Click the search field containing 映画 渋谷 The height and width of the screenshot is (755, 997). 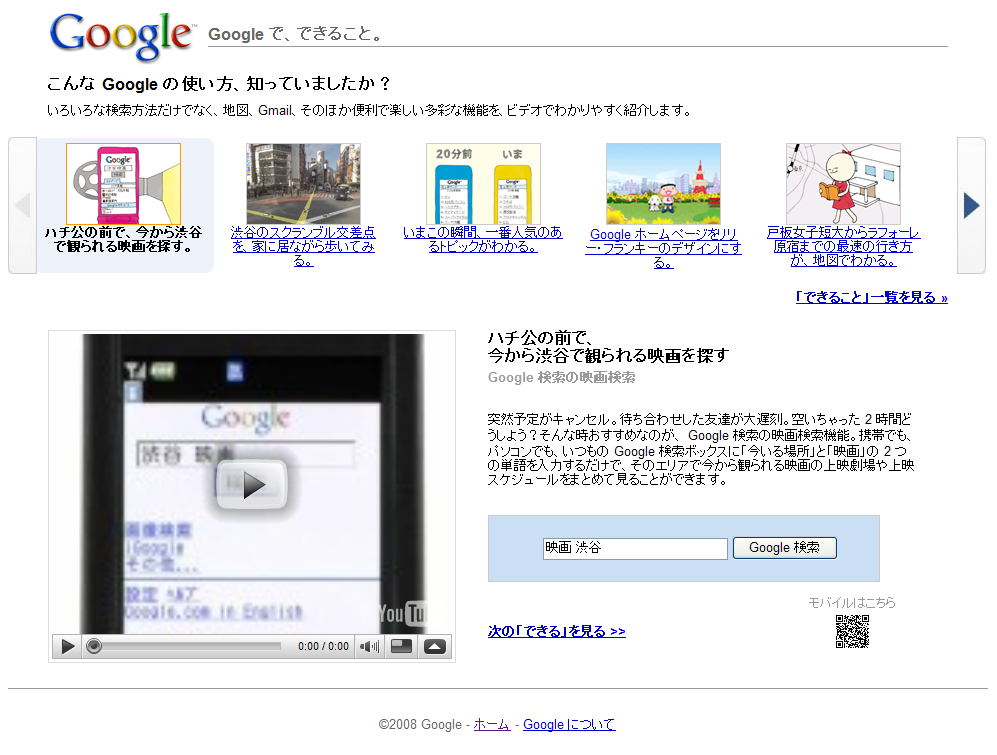(x=635, y=548)
